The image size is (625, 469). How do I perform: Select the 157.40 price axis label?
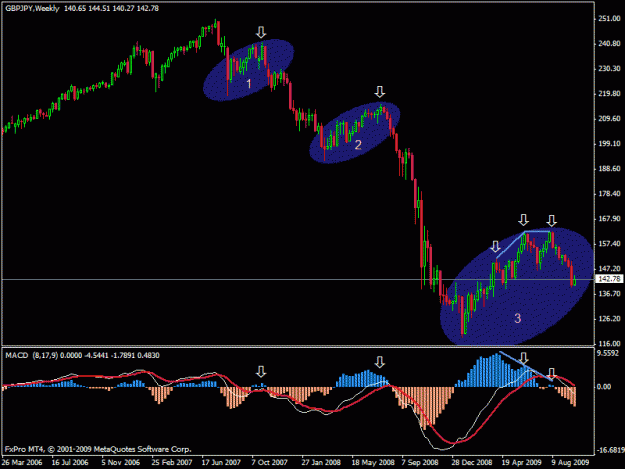pos(609,244)
